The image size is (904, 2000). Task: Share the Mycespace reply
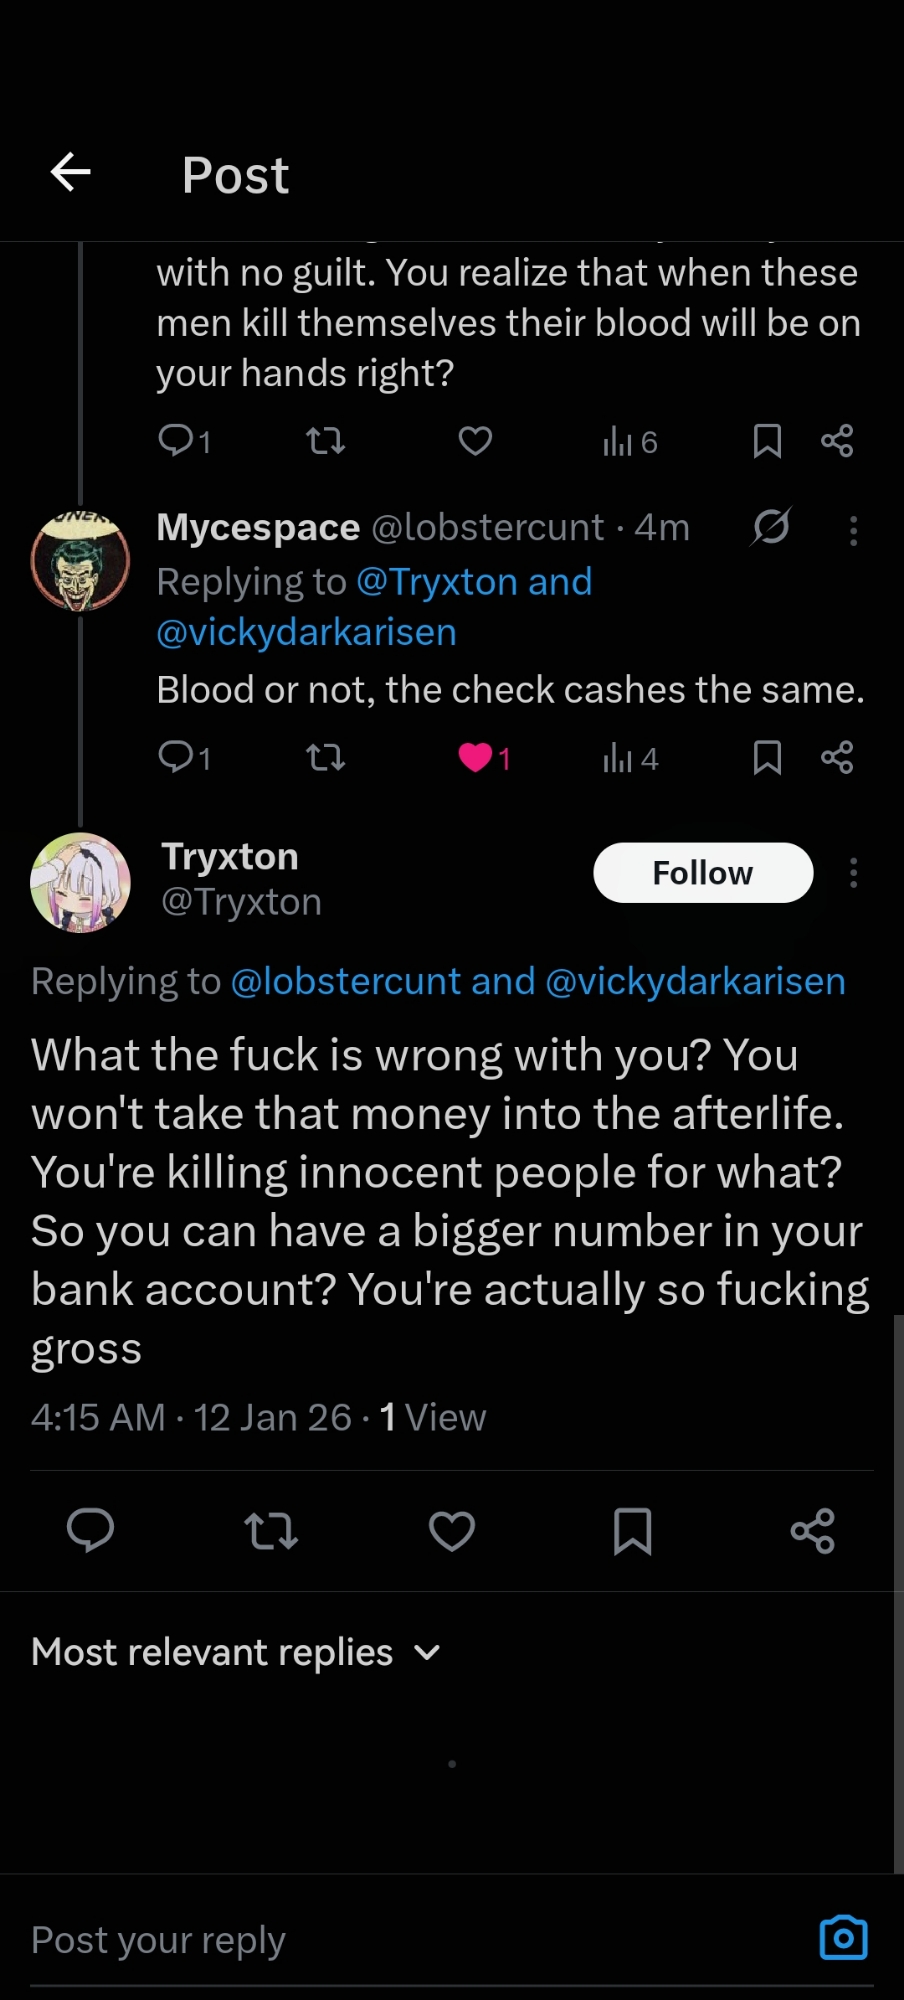837,758
